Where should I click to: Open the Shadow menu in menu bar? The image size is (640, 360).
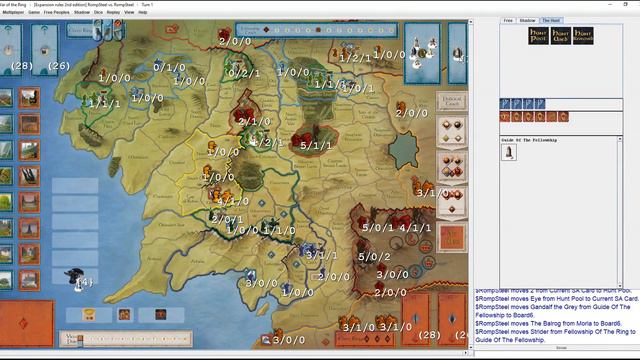(82, 12)
